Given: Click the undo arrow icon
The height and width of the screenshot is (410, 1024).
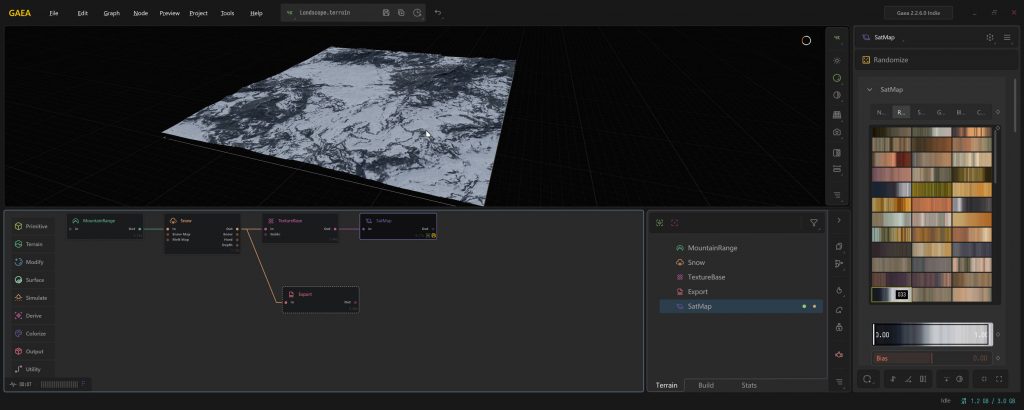Looking at the screenshot, I should 438,13.
